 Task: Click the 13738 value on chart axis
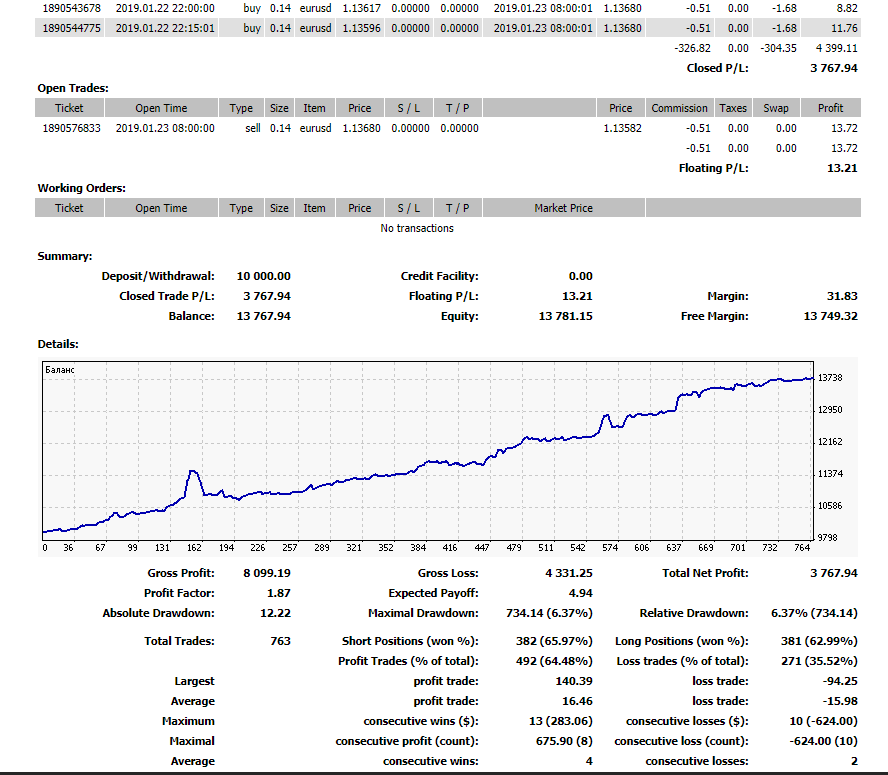(830, 378)
